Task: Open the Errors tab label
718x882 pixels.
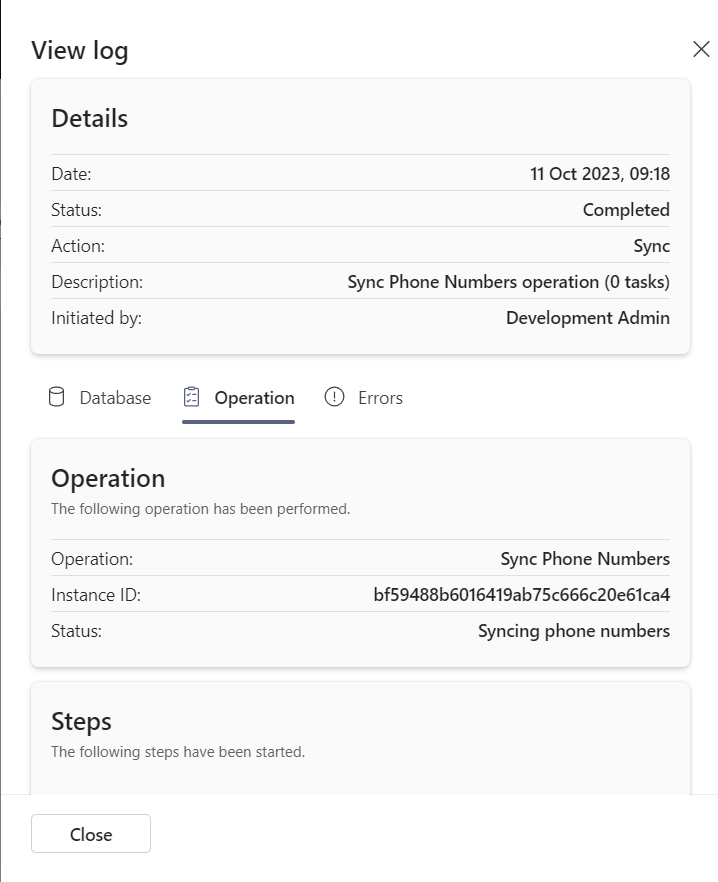Action: (x=380, y=398)
